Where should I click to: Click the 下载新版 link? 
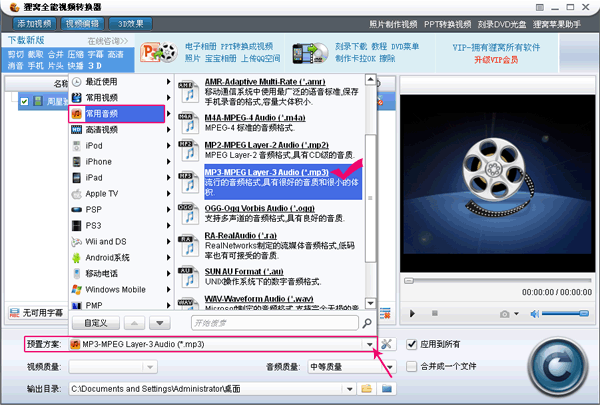pos(26,40)
